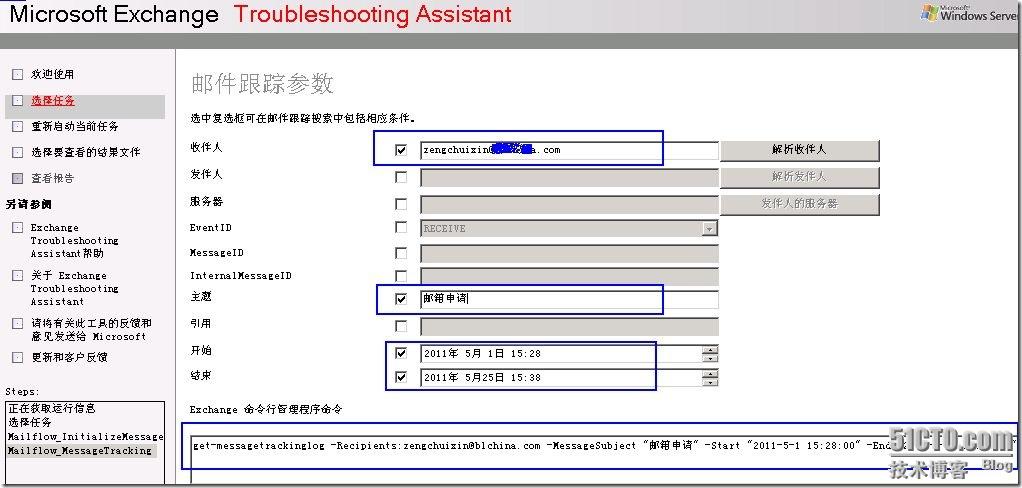
Task: Decrease the 结束 date with the down arrow
Action: (x=710, y=382)
